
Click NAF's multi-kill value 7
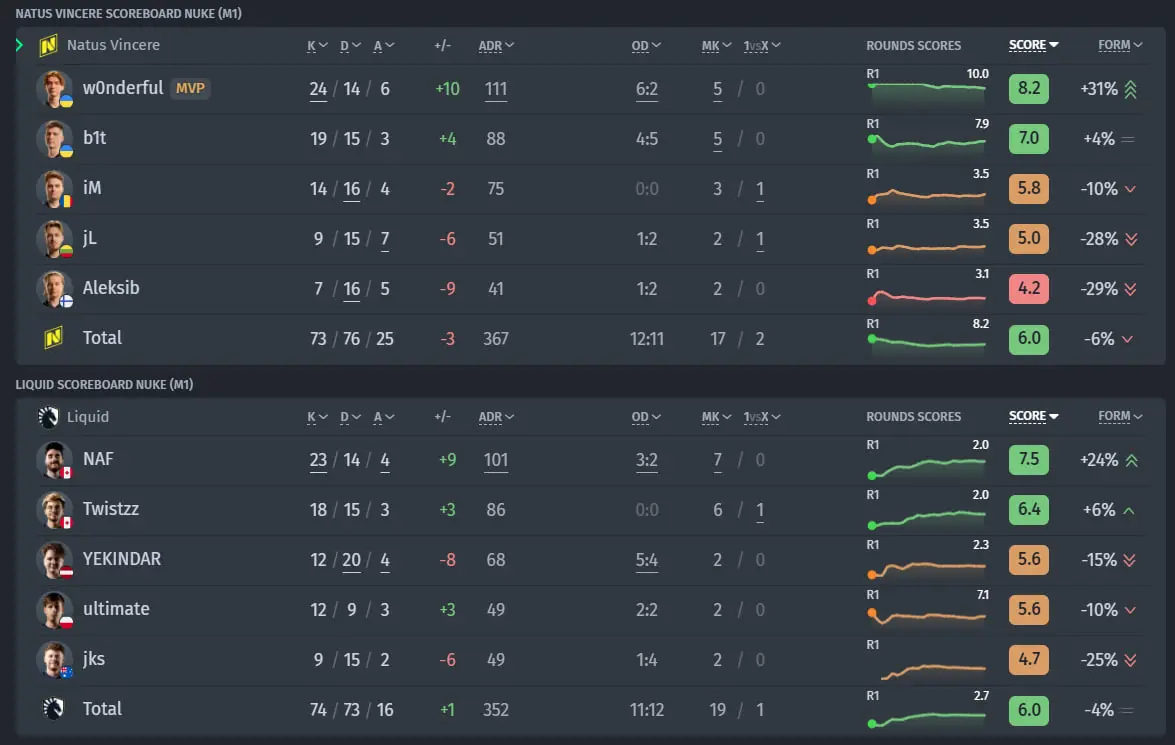(x=717, y=459)
